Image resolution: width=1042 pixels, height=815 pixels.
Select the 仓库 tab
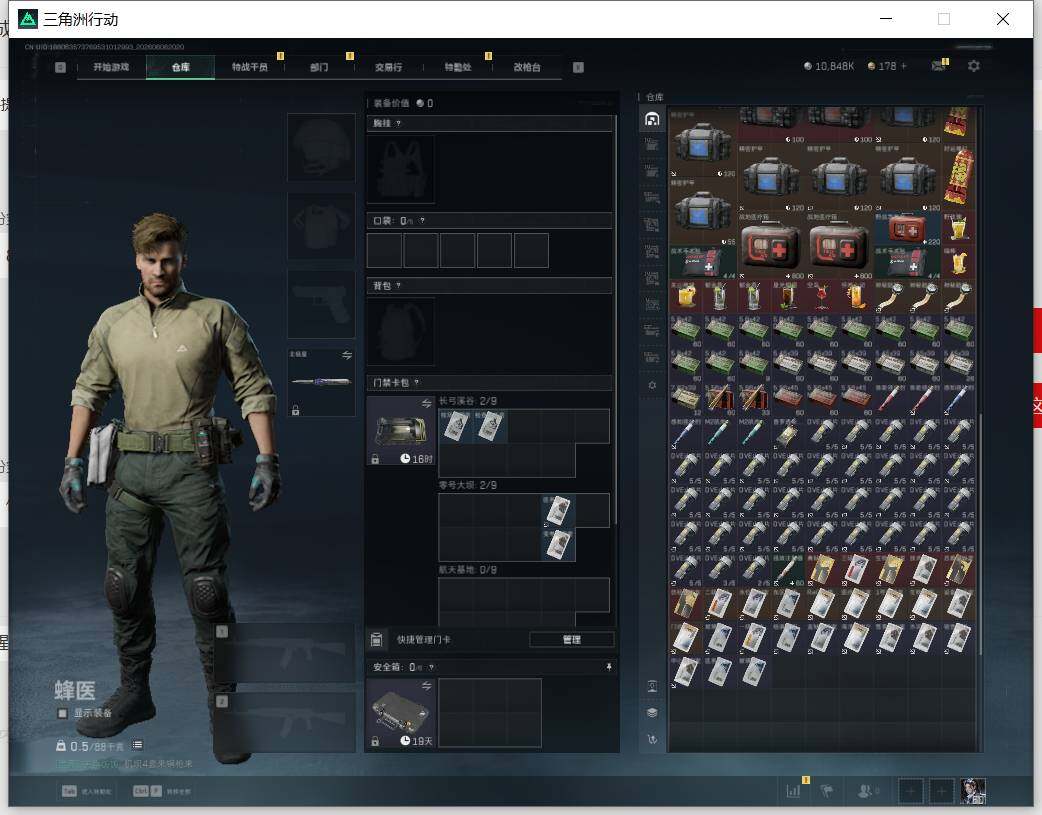point(181,67)
